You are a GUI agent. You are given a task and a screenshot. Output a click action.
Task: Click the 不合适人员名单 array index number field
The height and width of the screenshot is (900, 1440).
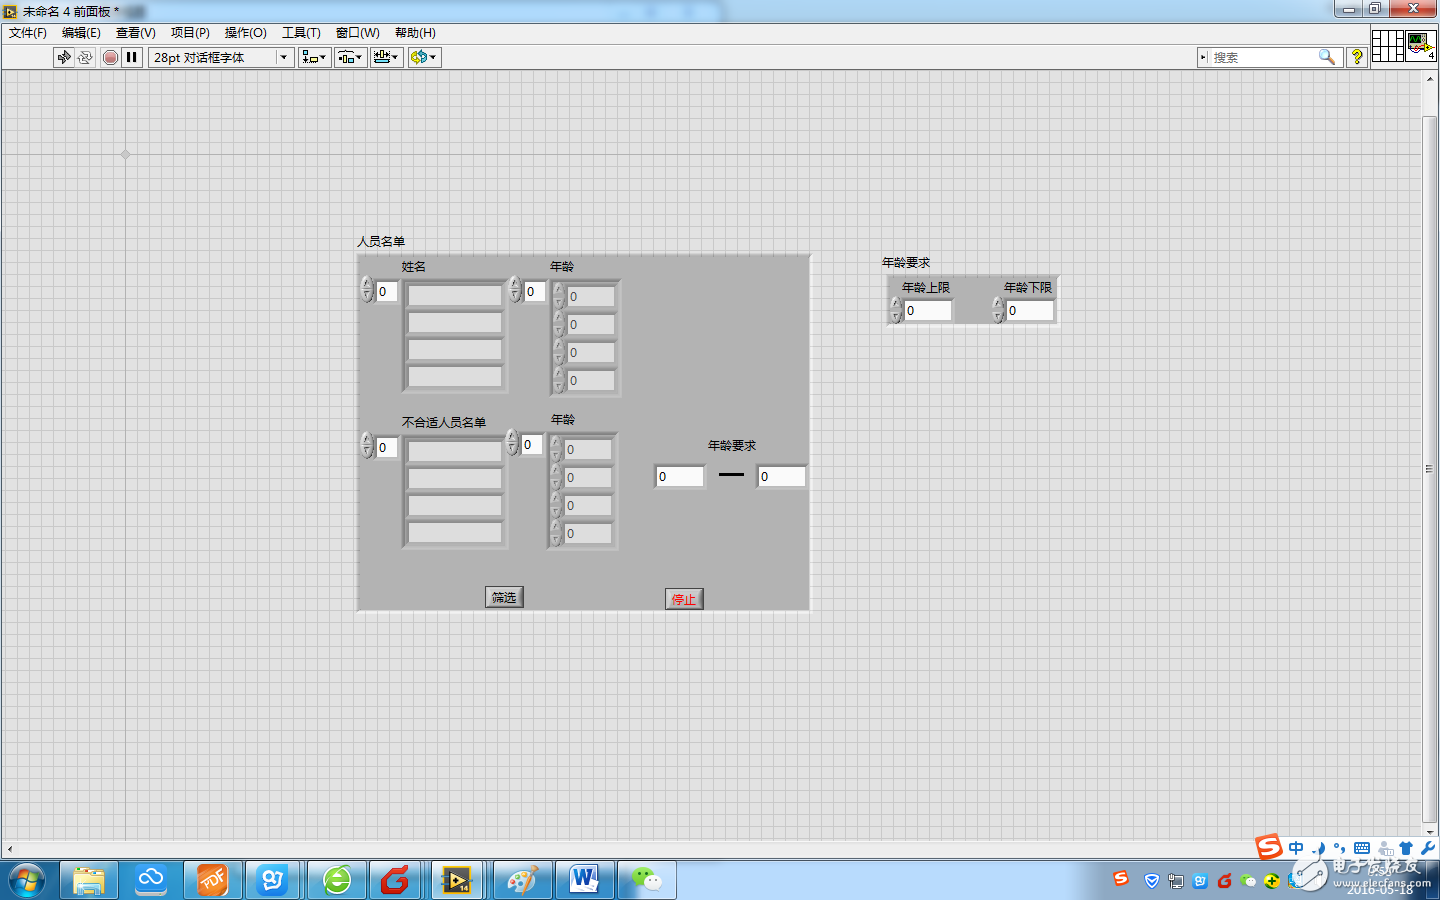387,448
